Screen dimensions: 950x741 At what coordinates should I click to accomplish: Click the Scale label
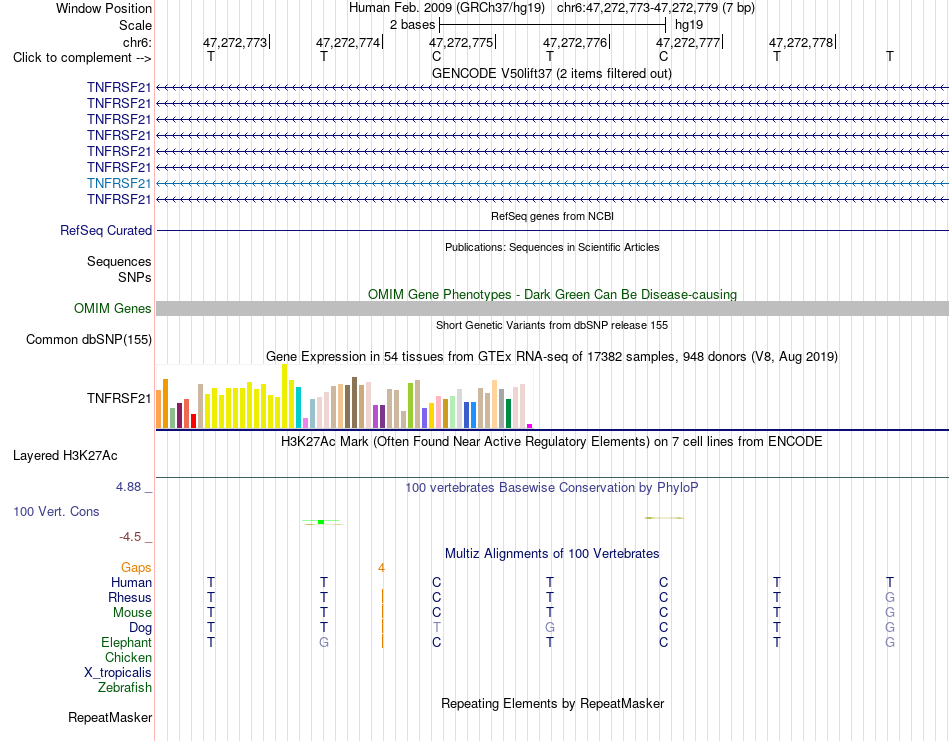pos(135,25)
